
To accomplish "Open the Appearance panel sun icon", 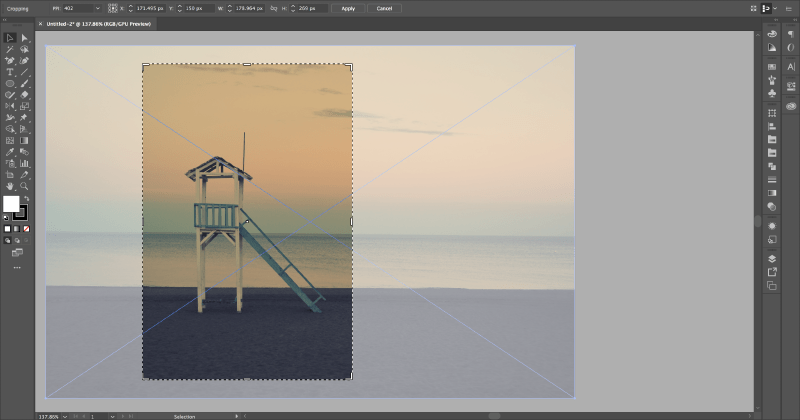I will click(x=772, y=226).
